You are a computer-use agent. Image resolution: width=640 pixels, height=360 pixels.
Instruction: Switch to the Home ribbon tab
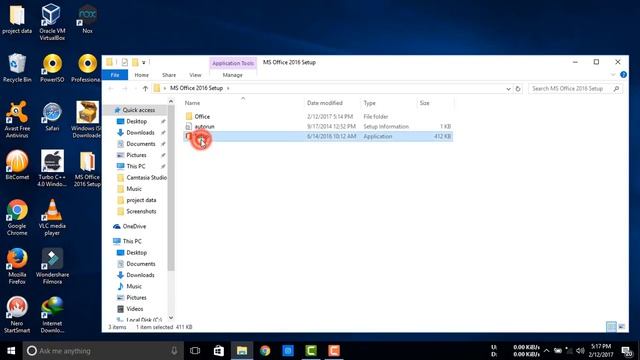(142, 75)
